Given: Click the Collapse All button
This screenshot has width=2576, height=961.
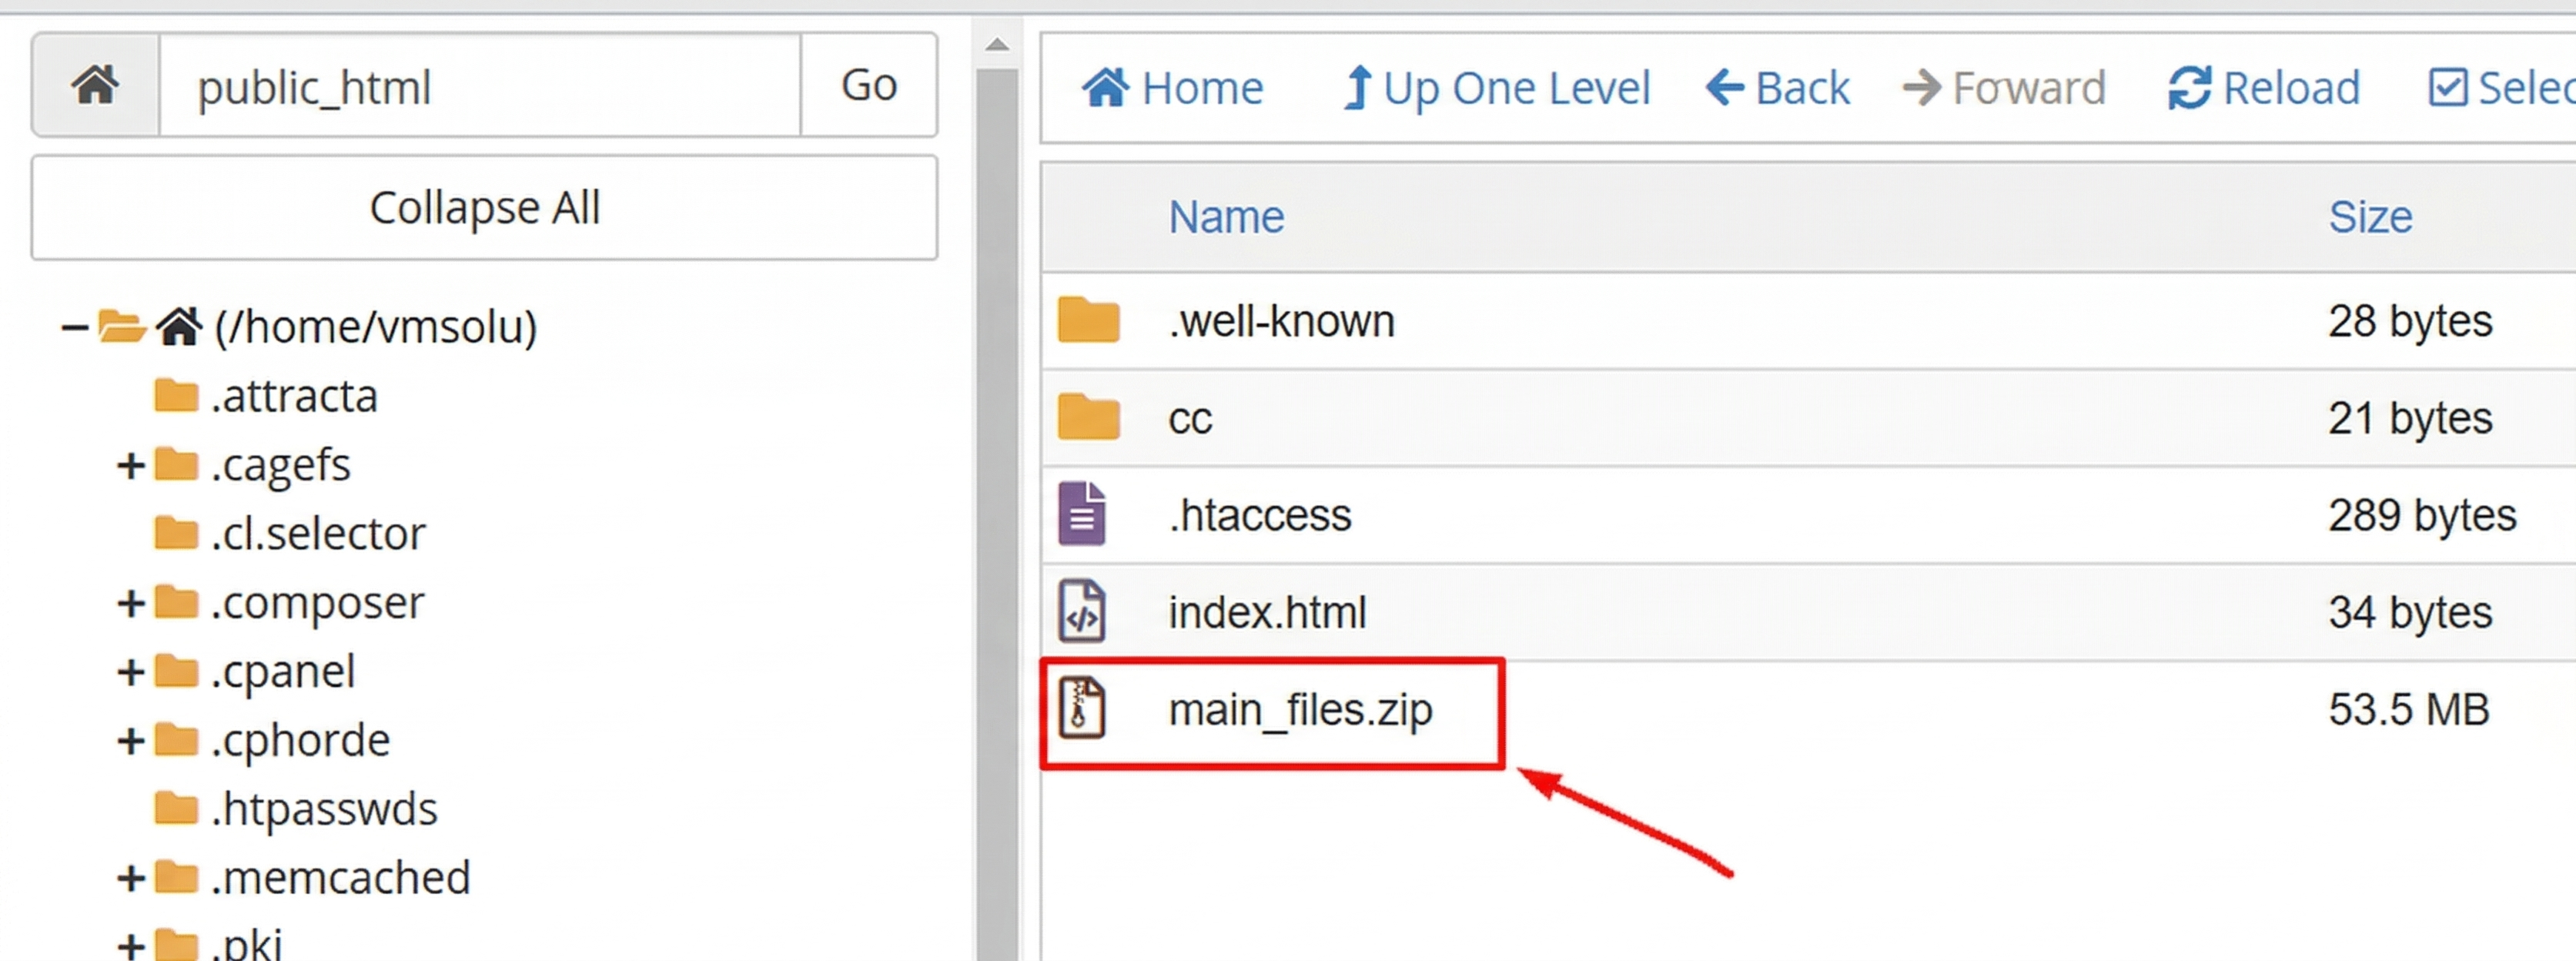Looking at the screenshot, I should pyautogui.click(x=484, y=208).
